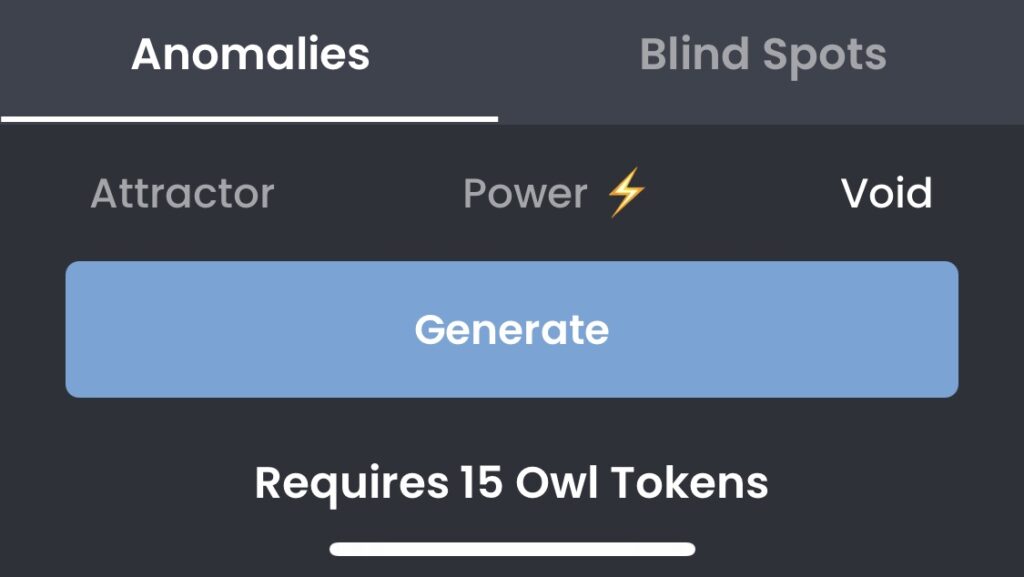Tap the home indicator bar at bottom
This screenshot has height=577, width=1024.
click(512, 549)
